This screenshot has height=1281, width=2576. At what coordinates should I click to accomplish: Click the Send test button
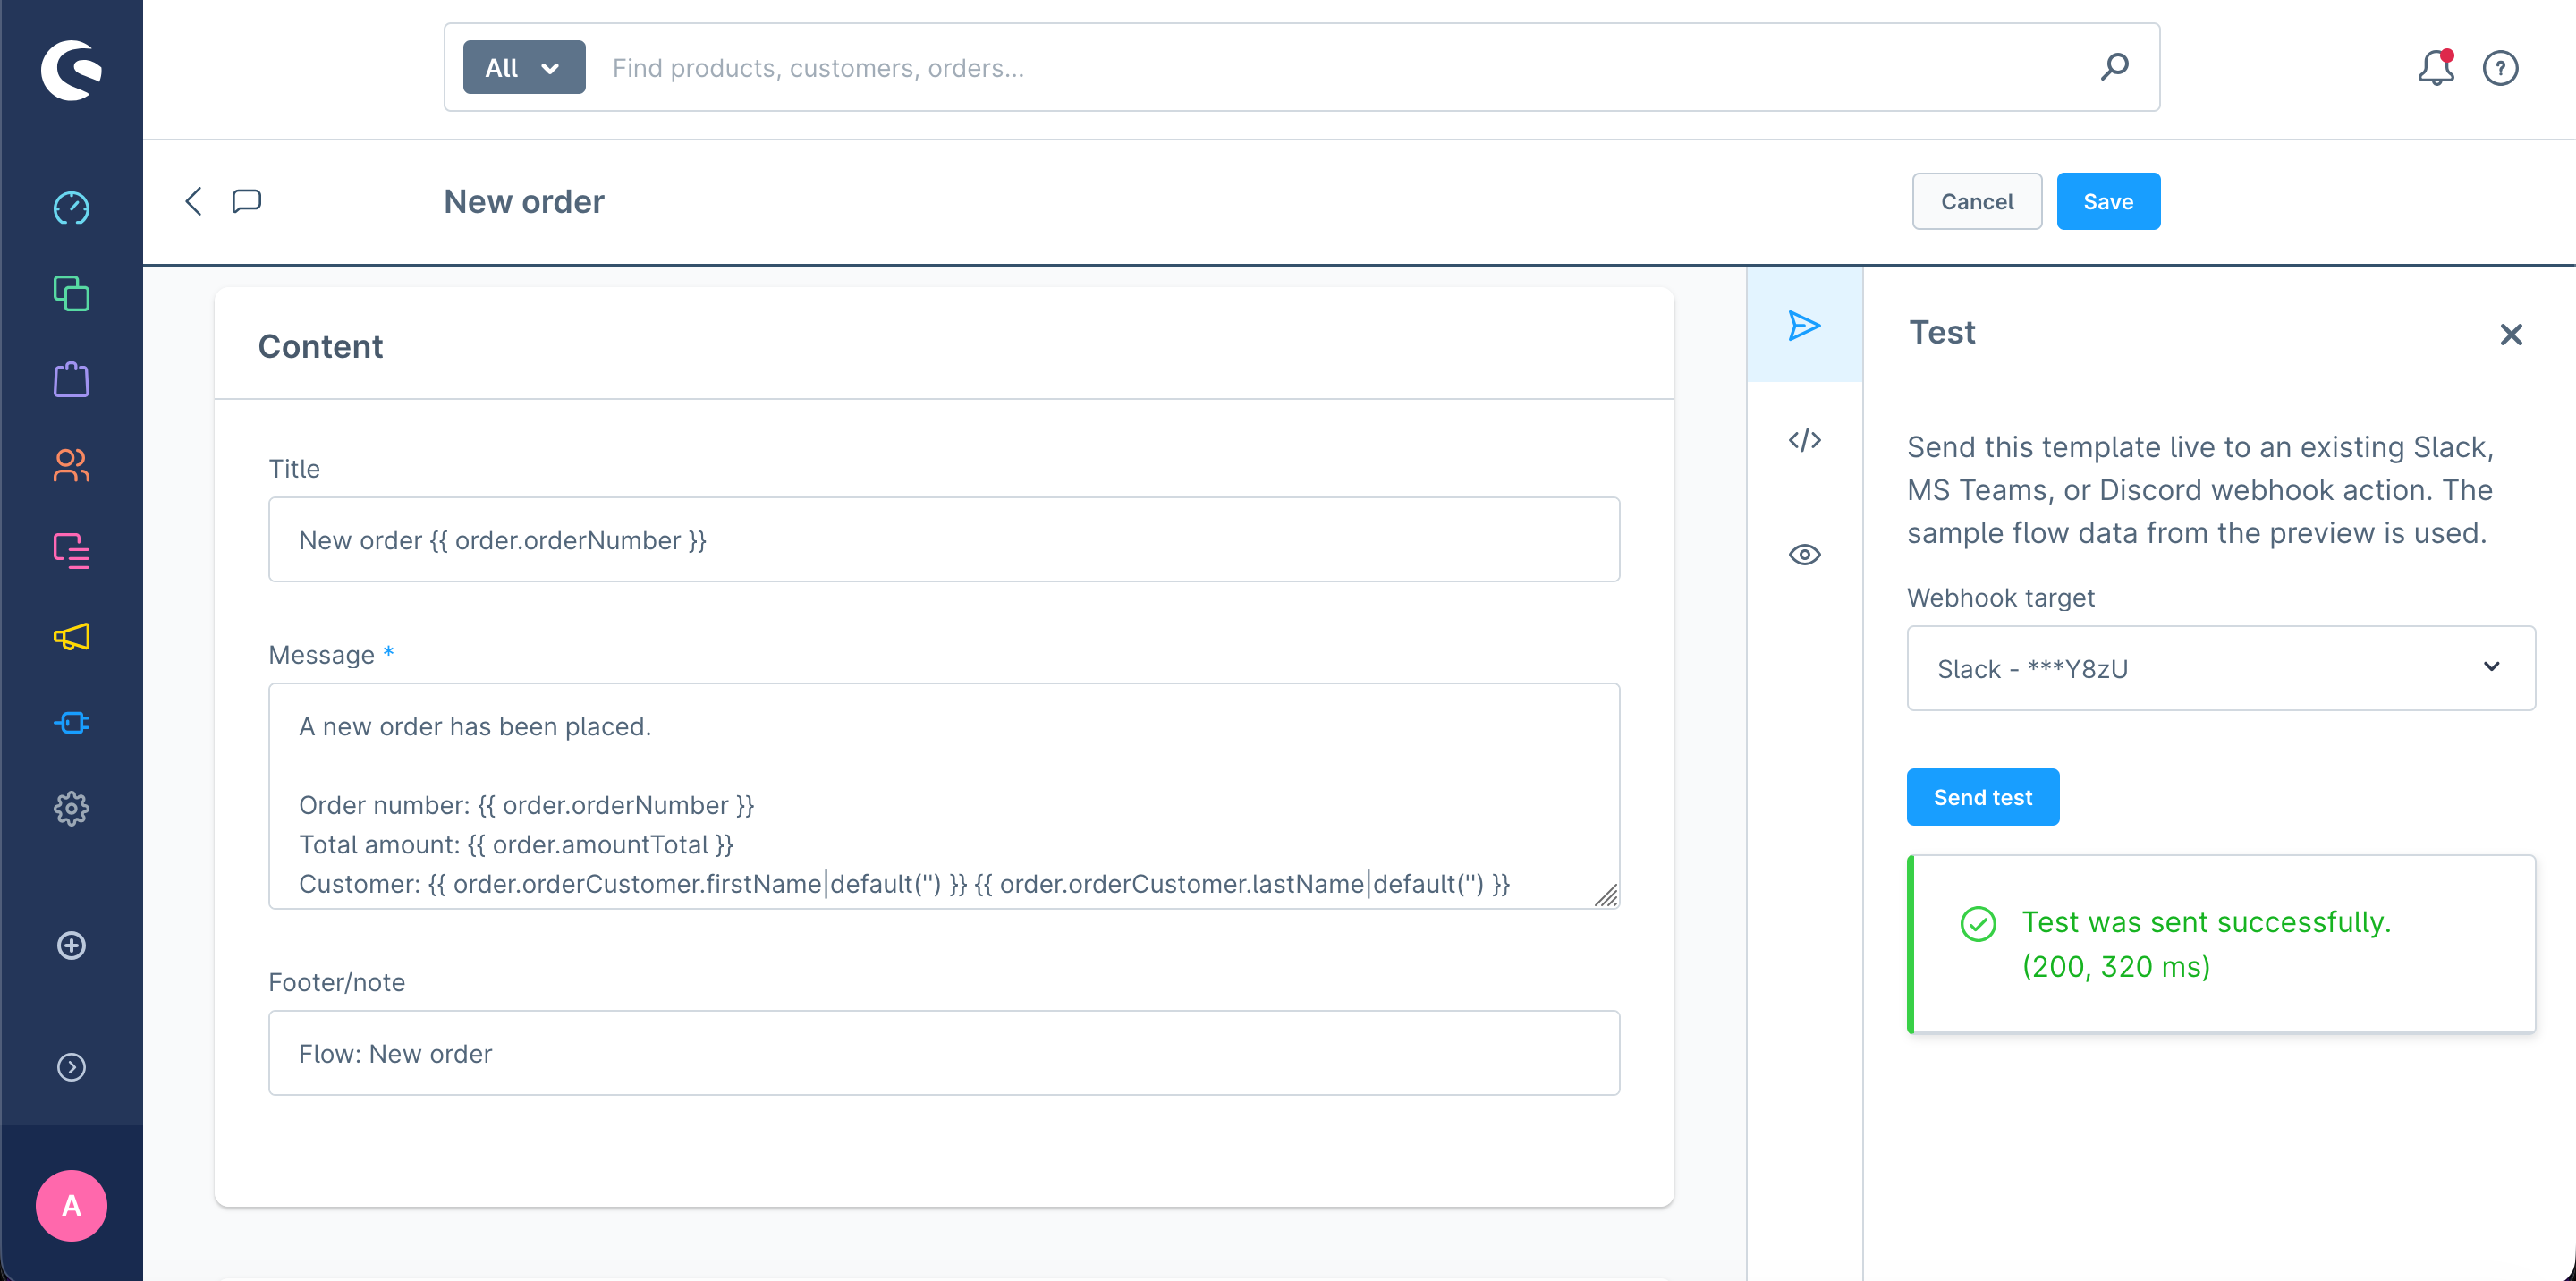(x=1982, y=797)
